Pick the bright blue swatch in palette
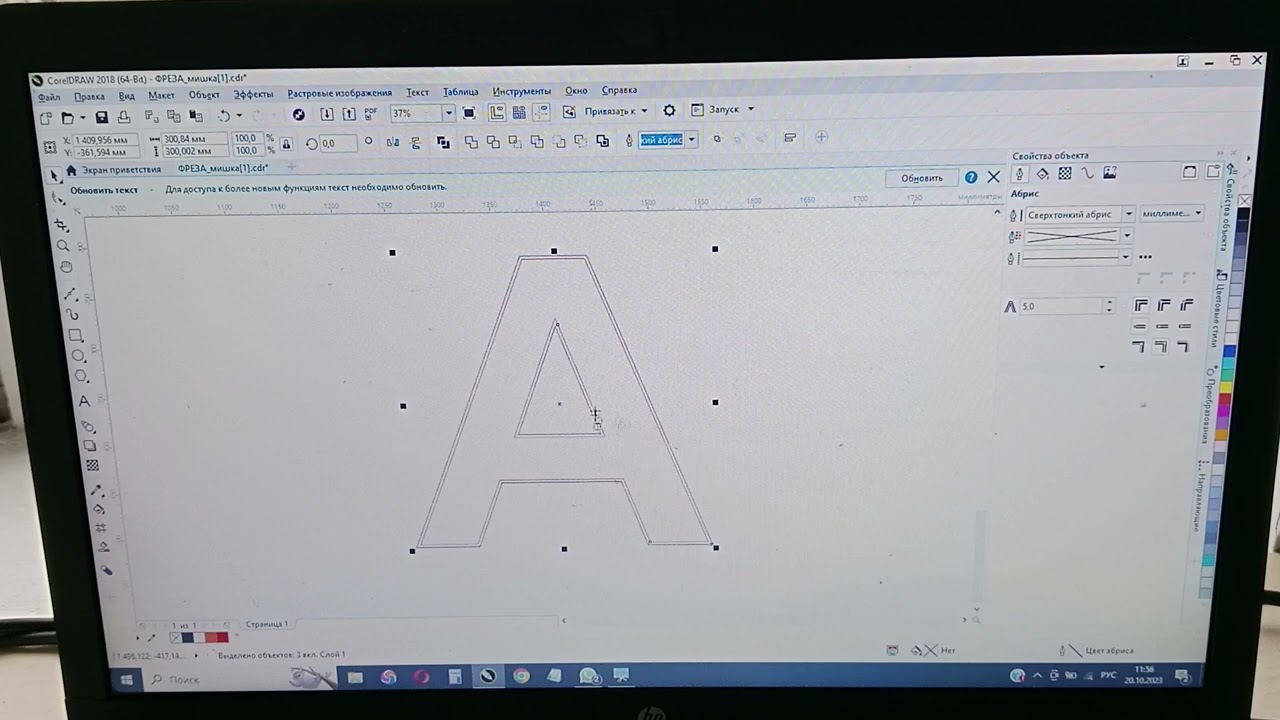This screenshot has width=1280, height=720. pos(1229,351)
